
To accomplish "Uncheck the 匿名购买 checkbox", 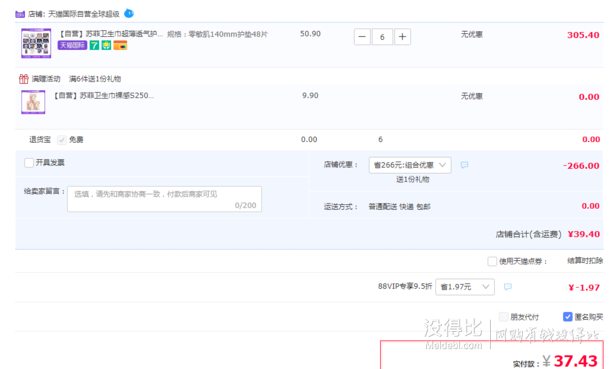I will tap(568, 317).
